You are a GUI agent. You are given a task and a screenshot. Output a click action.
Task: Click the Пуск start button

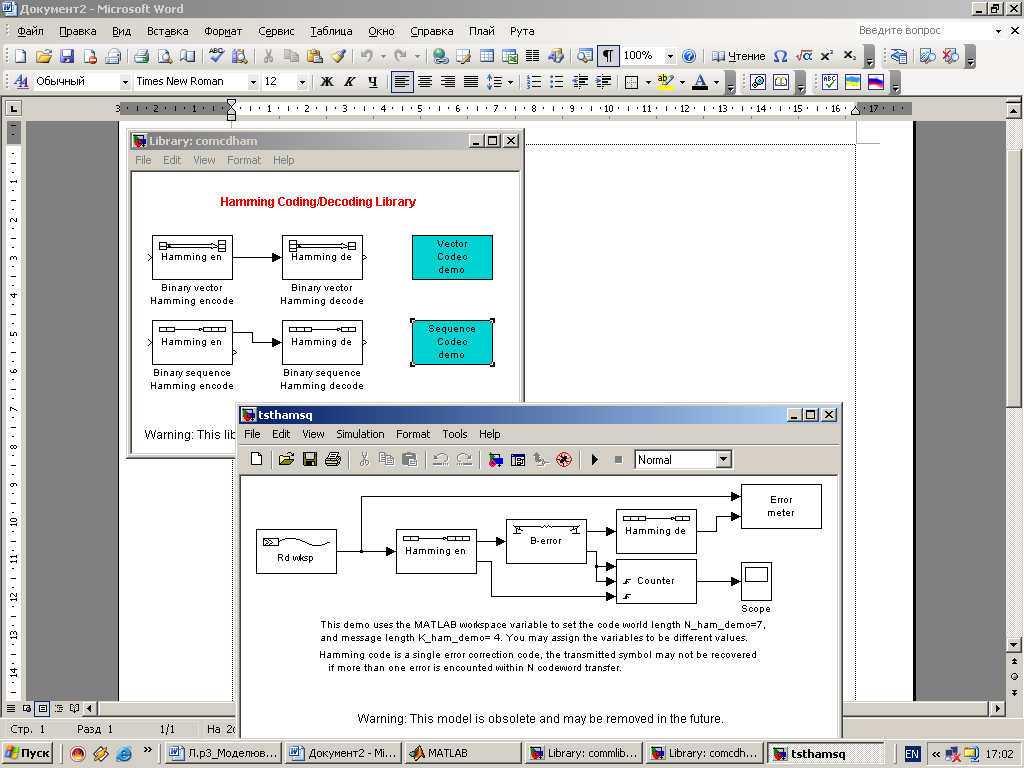[27, 753]
